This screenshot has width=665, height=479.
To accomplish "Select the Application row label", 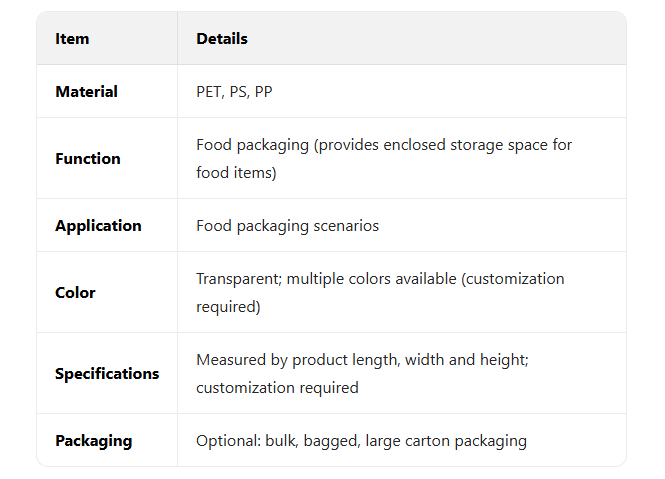I will click(x=98, y=226).
